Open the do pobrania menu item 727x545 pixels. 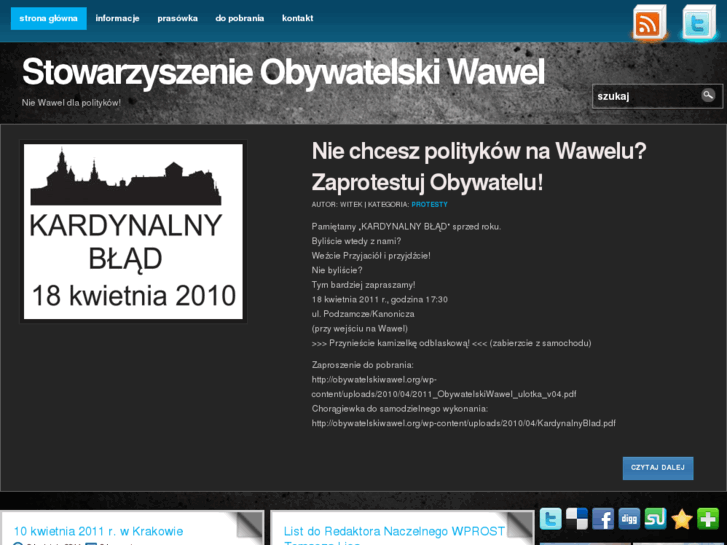coord(240,19)
